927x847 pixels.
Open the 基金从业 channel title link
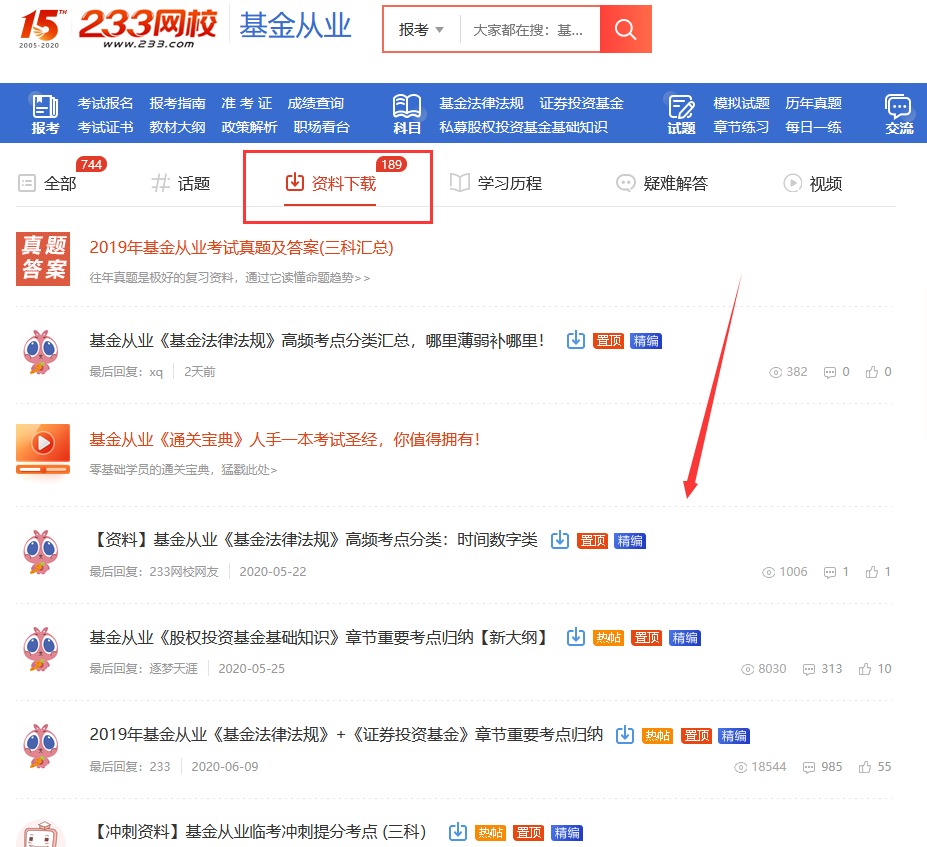(295, 27)
